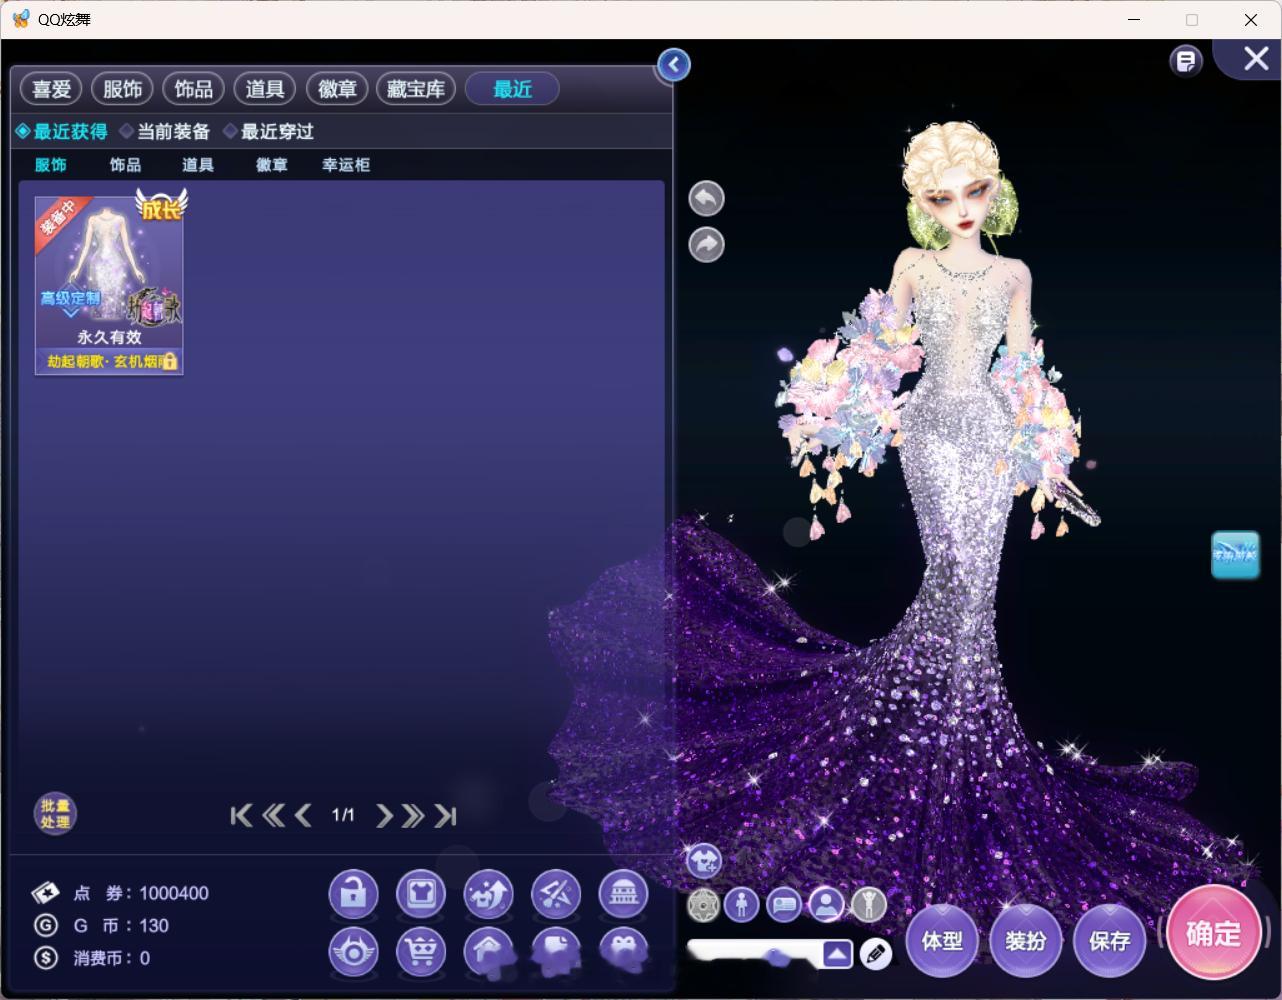Save the outfit with 保存
This screenshot has height=1000, width=1282.
click(x=1109, y=941)
